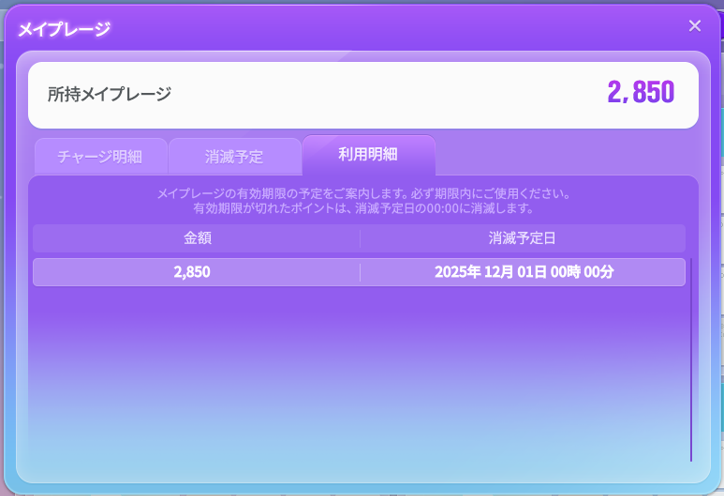Click the empty list area below the row

click(358, 380)
